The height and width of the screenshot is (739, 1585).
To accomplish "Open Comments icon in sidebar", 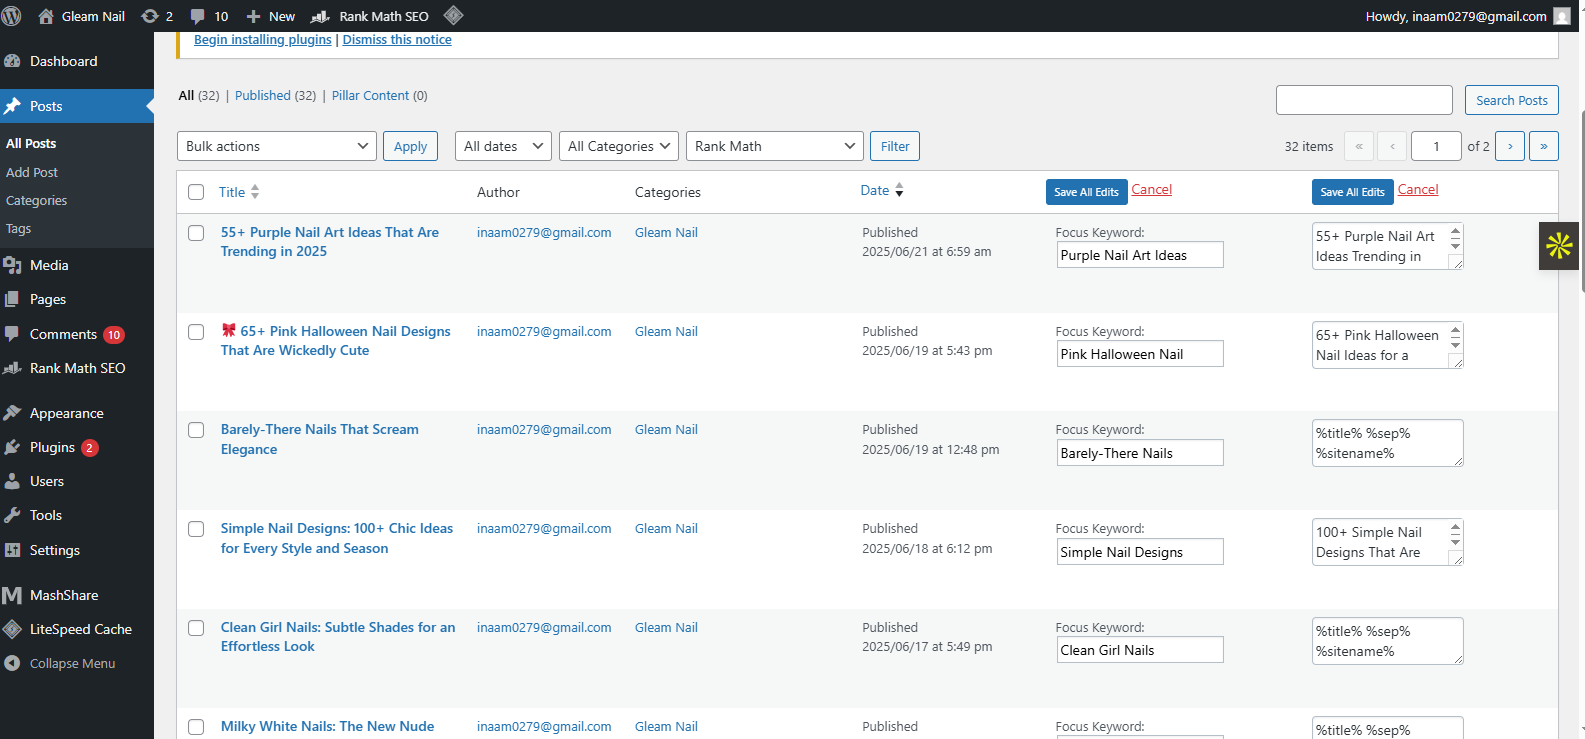I will pyautogui.click(x=12, y=334).
